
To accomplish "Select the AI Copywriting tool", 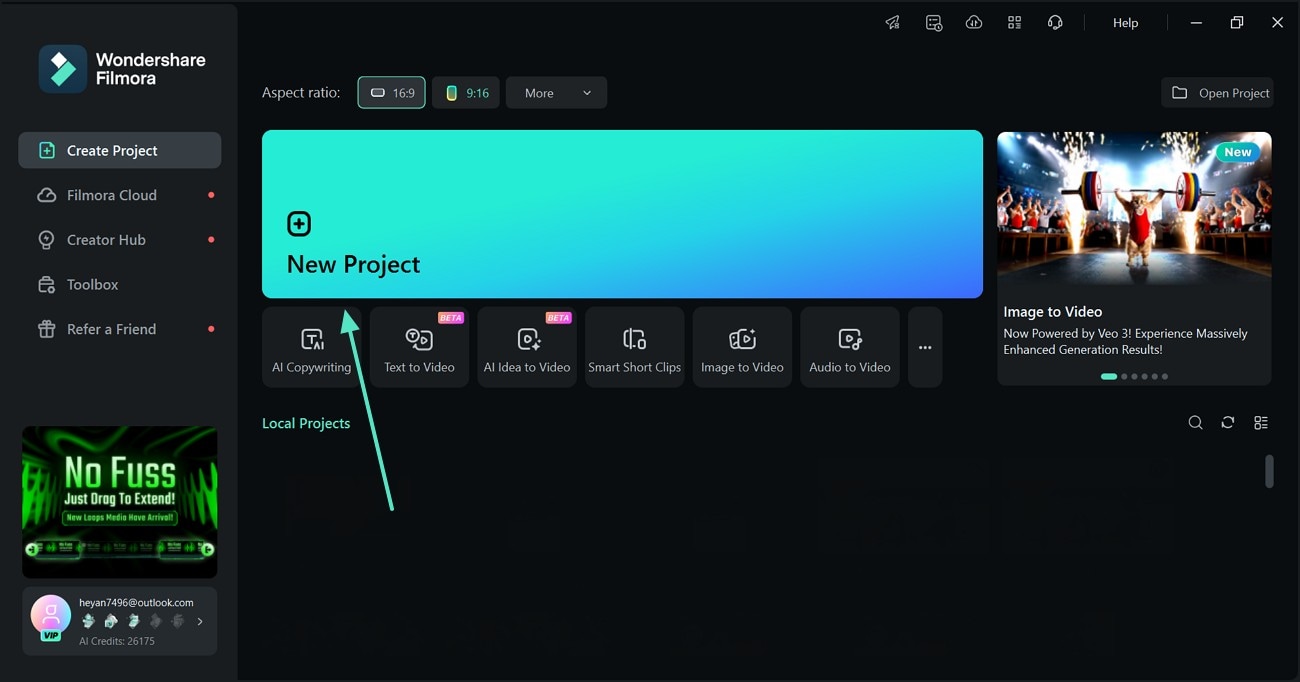I will click(311, 345).
